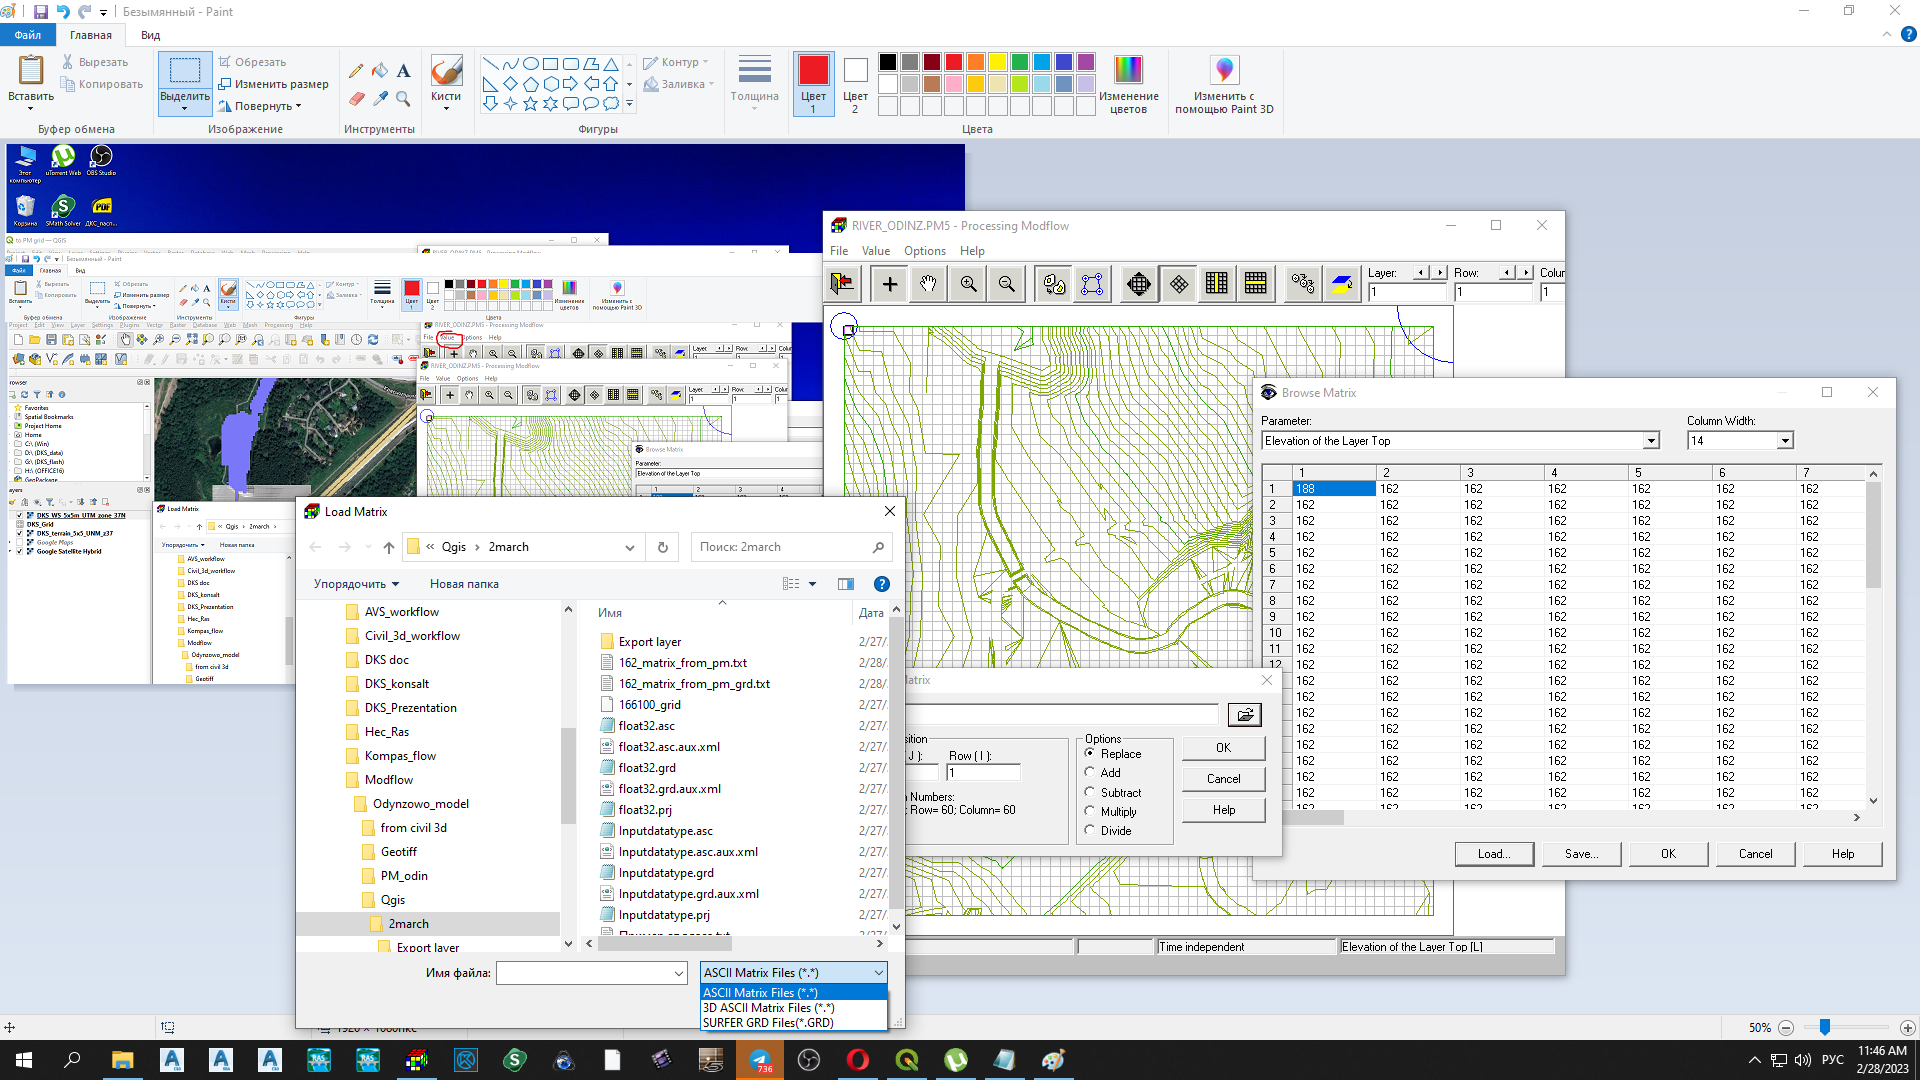
Task: Click the Save... button in Browse Matrix
Action: tap(1581, 854)
